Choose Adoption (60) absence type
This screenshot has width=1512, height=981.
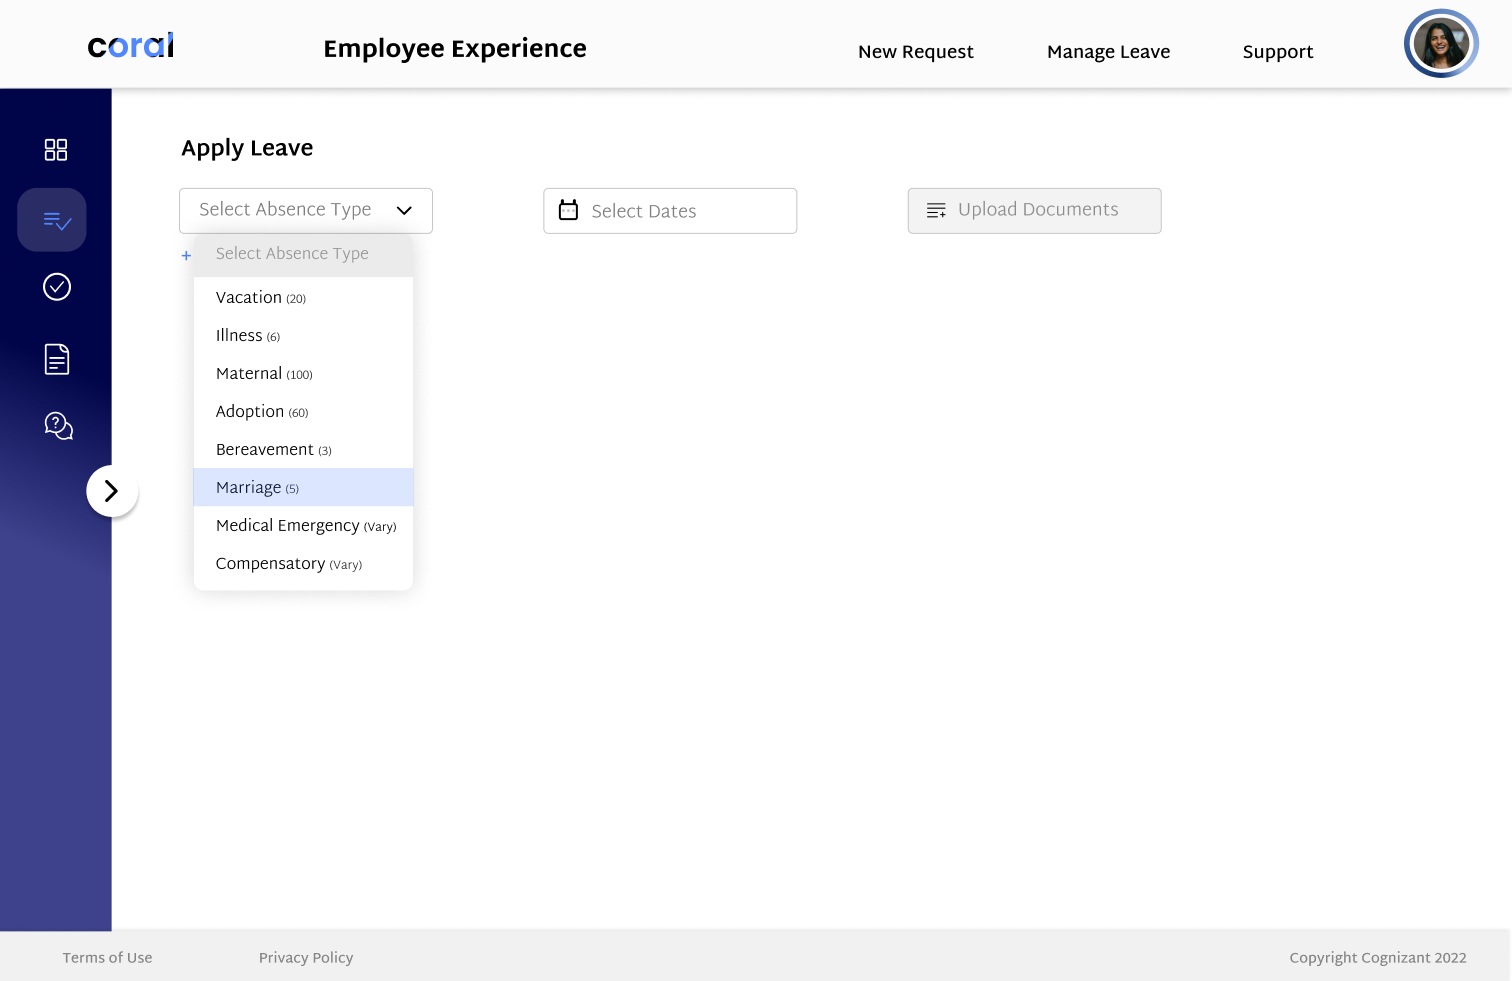click(303, 412)
